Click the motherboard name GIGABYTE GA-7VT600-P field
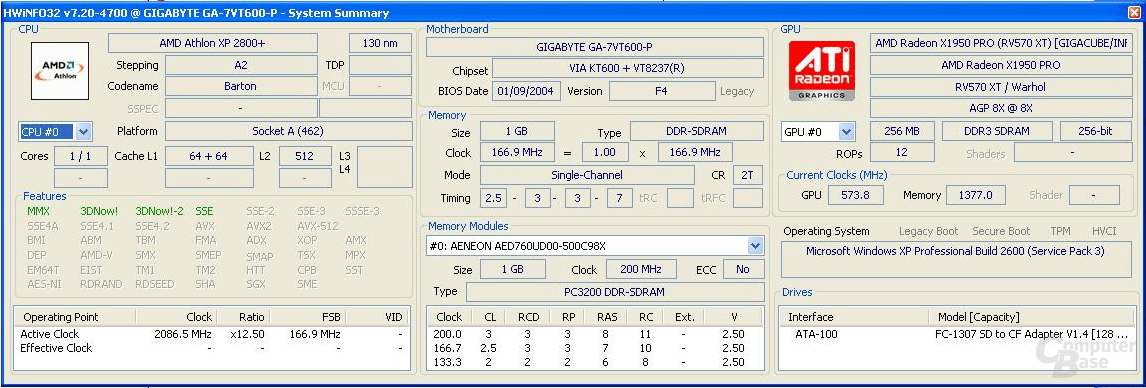1146x388 pixels. pos(594,47)
